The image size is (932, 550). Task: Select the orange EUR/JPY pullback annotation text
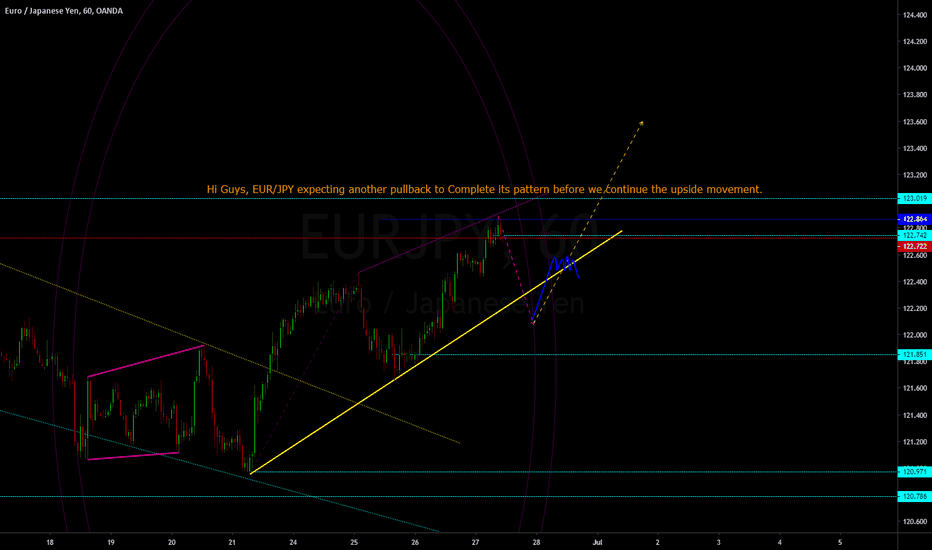tap(484, 189)
